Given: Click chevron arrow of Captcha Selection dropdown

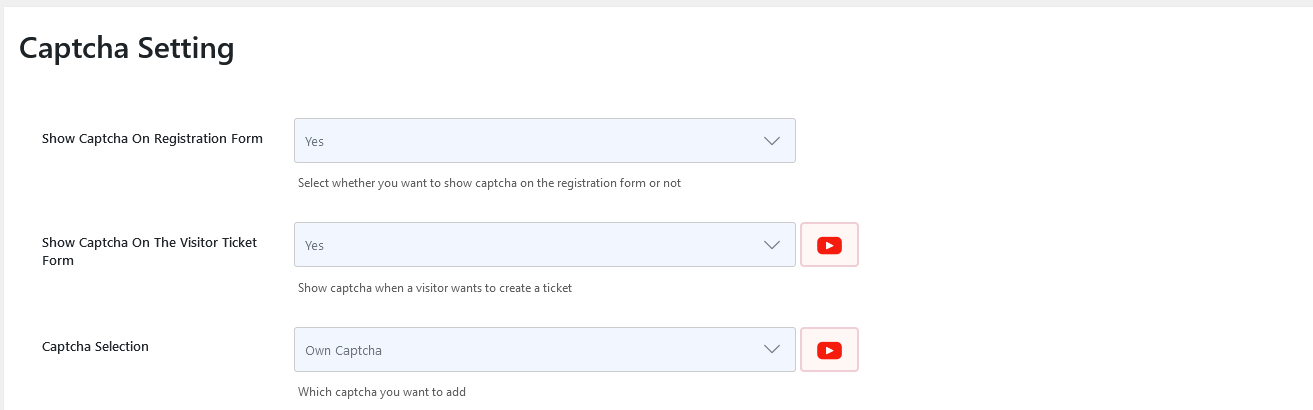Looking at the screenshot, I should (772, 350).
